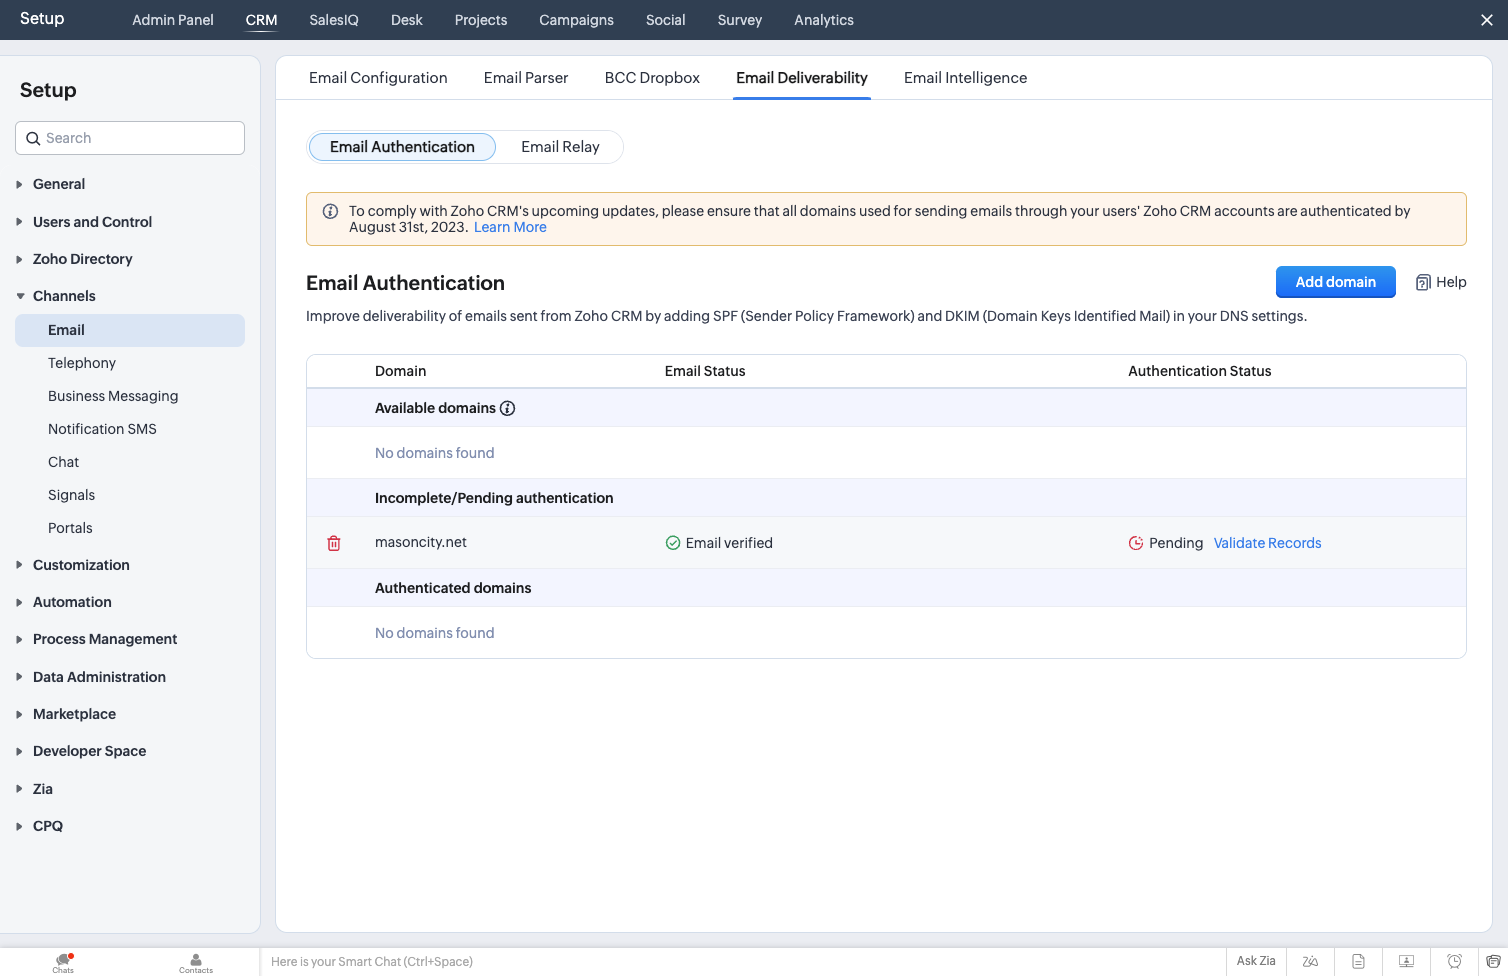The image size is (1508, 976).
Task: Expand the General section
Action: (x=58, y=184)
